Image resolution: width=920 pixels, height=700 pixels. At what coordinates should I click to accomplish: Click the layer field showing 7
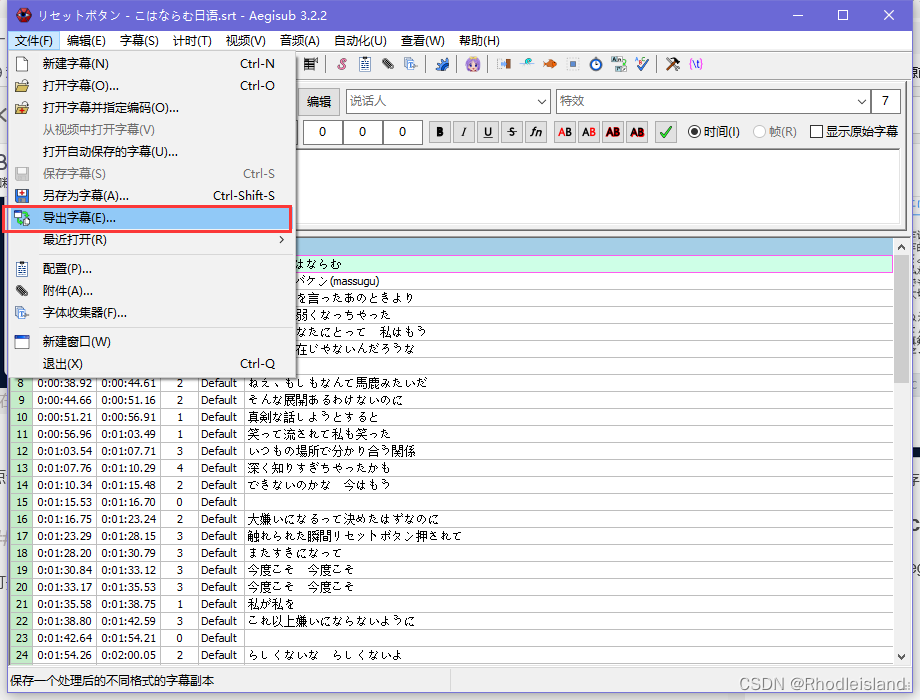pyautogui.click(x=885, y=102)
